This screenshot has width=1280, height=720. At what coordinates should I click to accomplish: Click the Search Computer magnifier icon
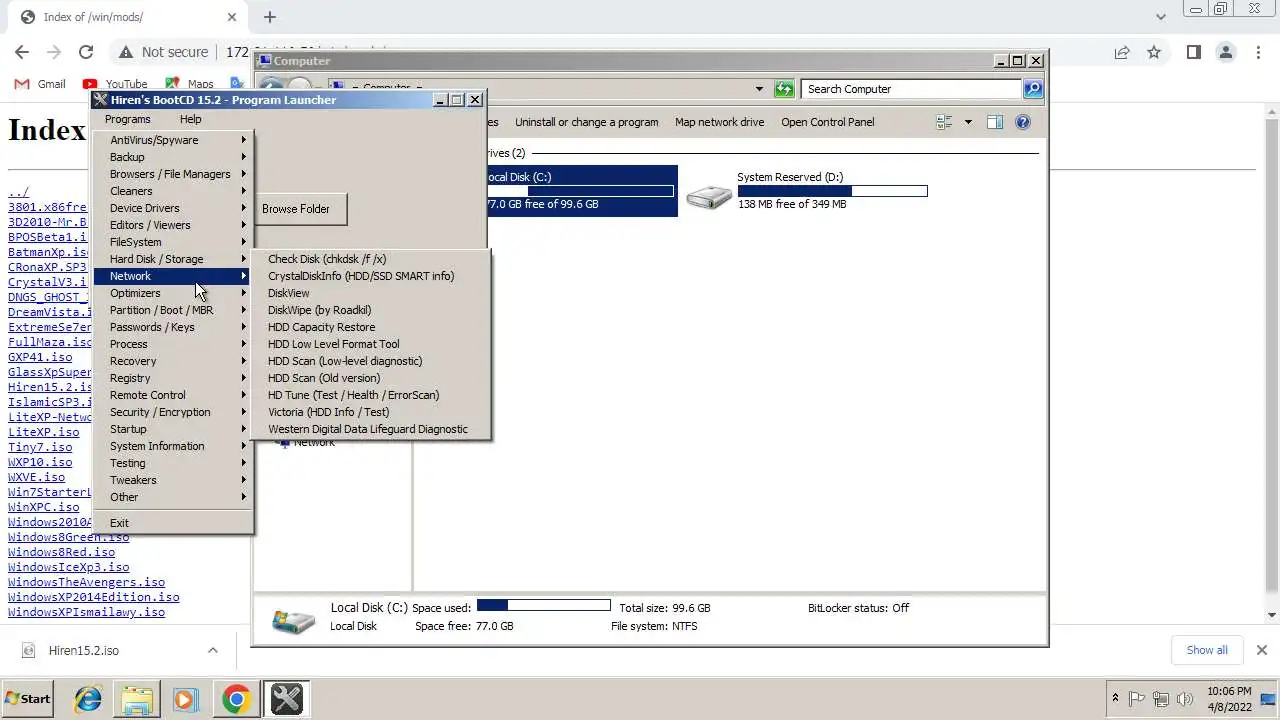[1032, 89]
